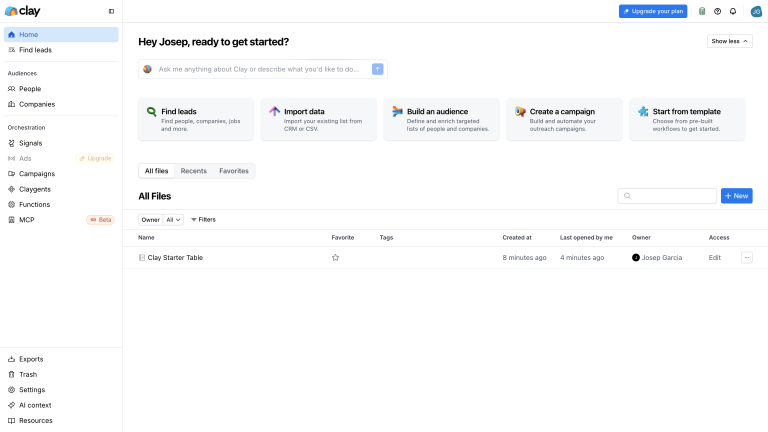Open Find leads in sidebar
The width and height of the screenshot is (768, 432).
61,50
